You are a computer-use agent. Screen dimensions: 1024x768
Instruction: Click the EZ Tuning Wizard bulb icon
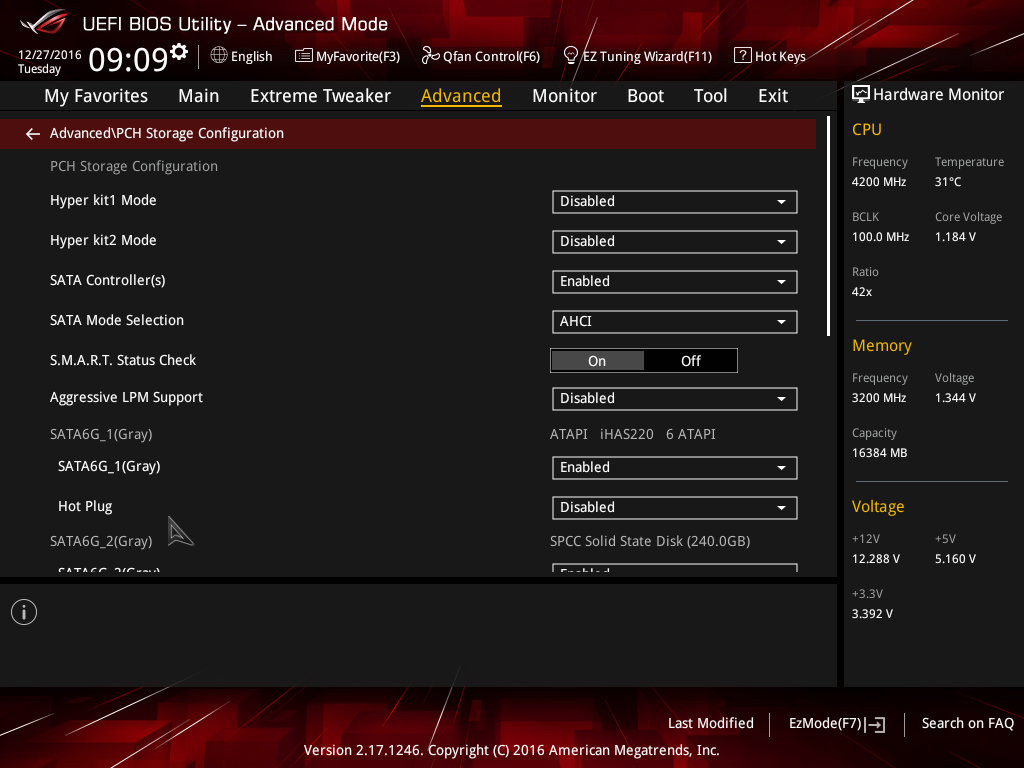click(570, 56)
